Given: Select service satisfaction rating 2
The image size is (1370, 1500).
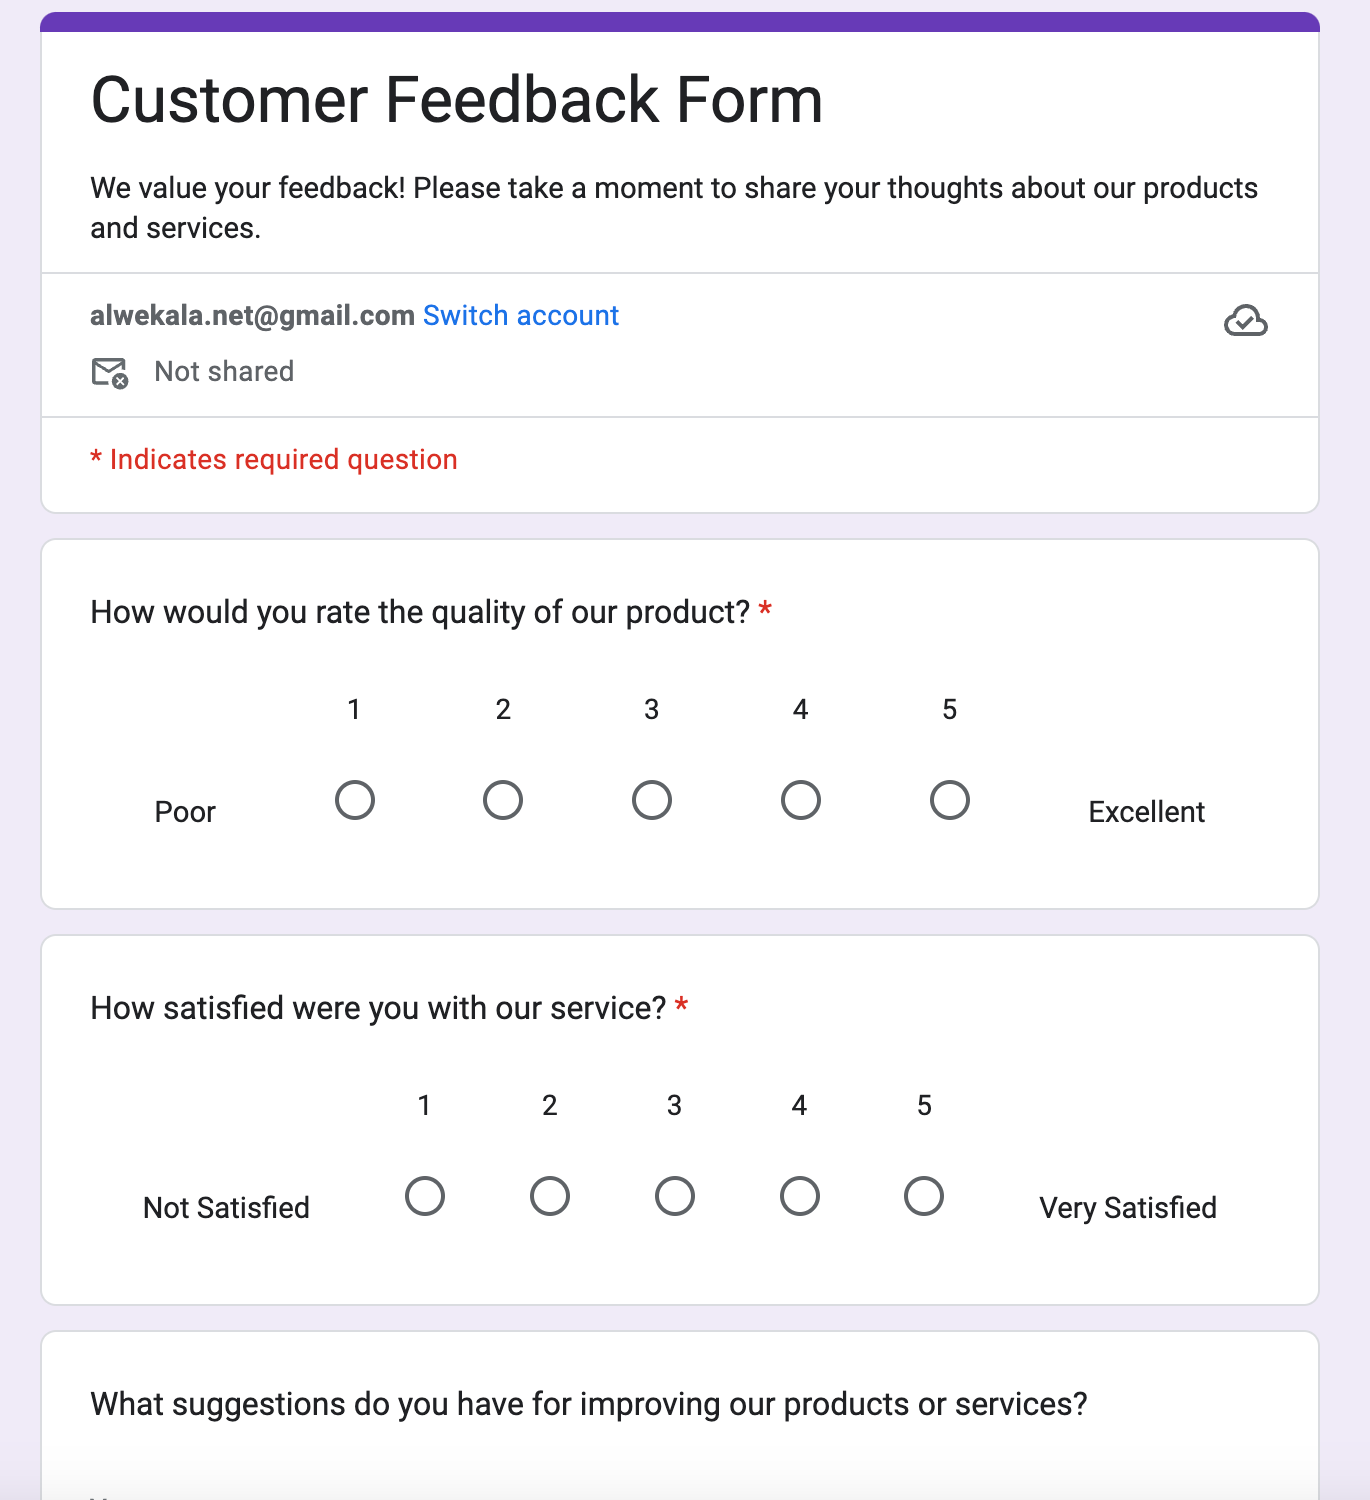Looking at the screenshot, I should pos(550,1196).
